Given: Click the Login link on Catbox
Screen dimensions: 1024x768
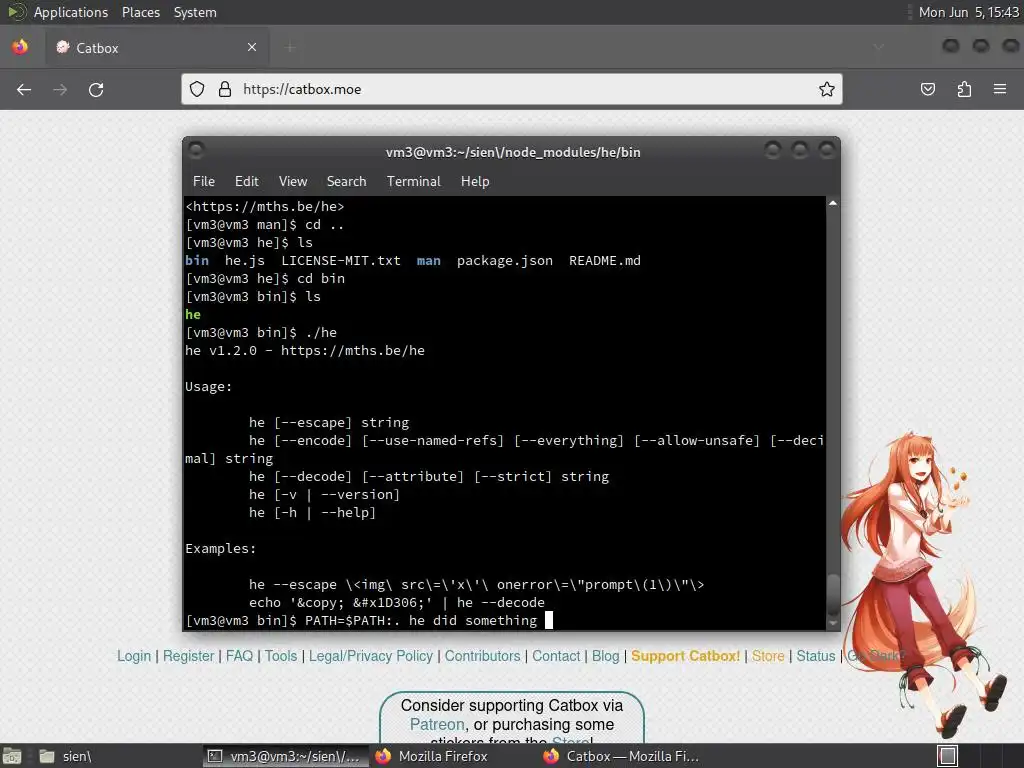Looking at the screenshot, I should pos(134,656).
